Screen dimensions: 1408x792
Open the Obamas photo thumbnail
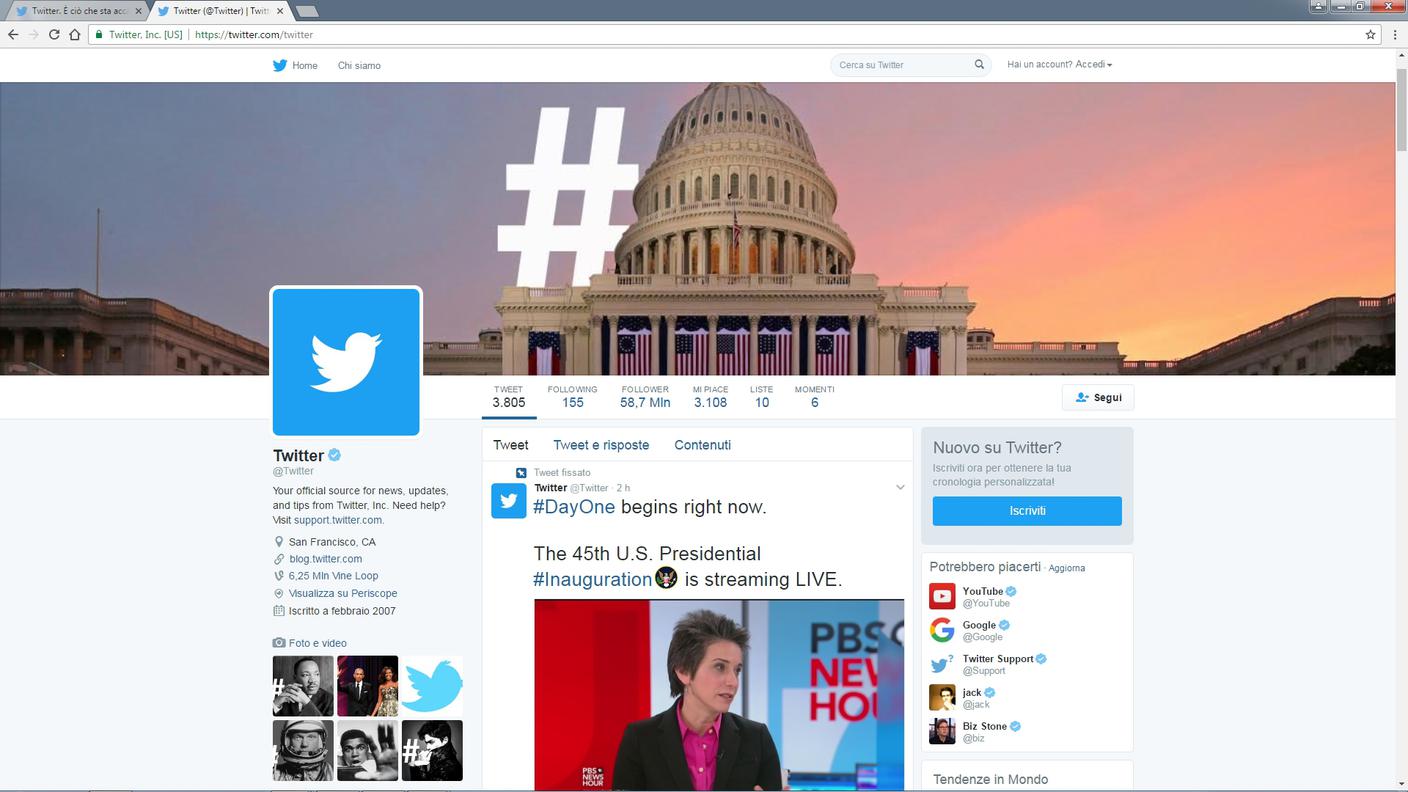tap(367, 686)
